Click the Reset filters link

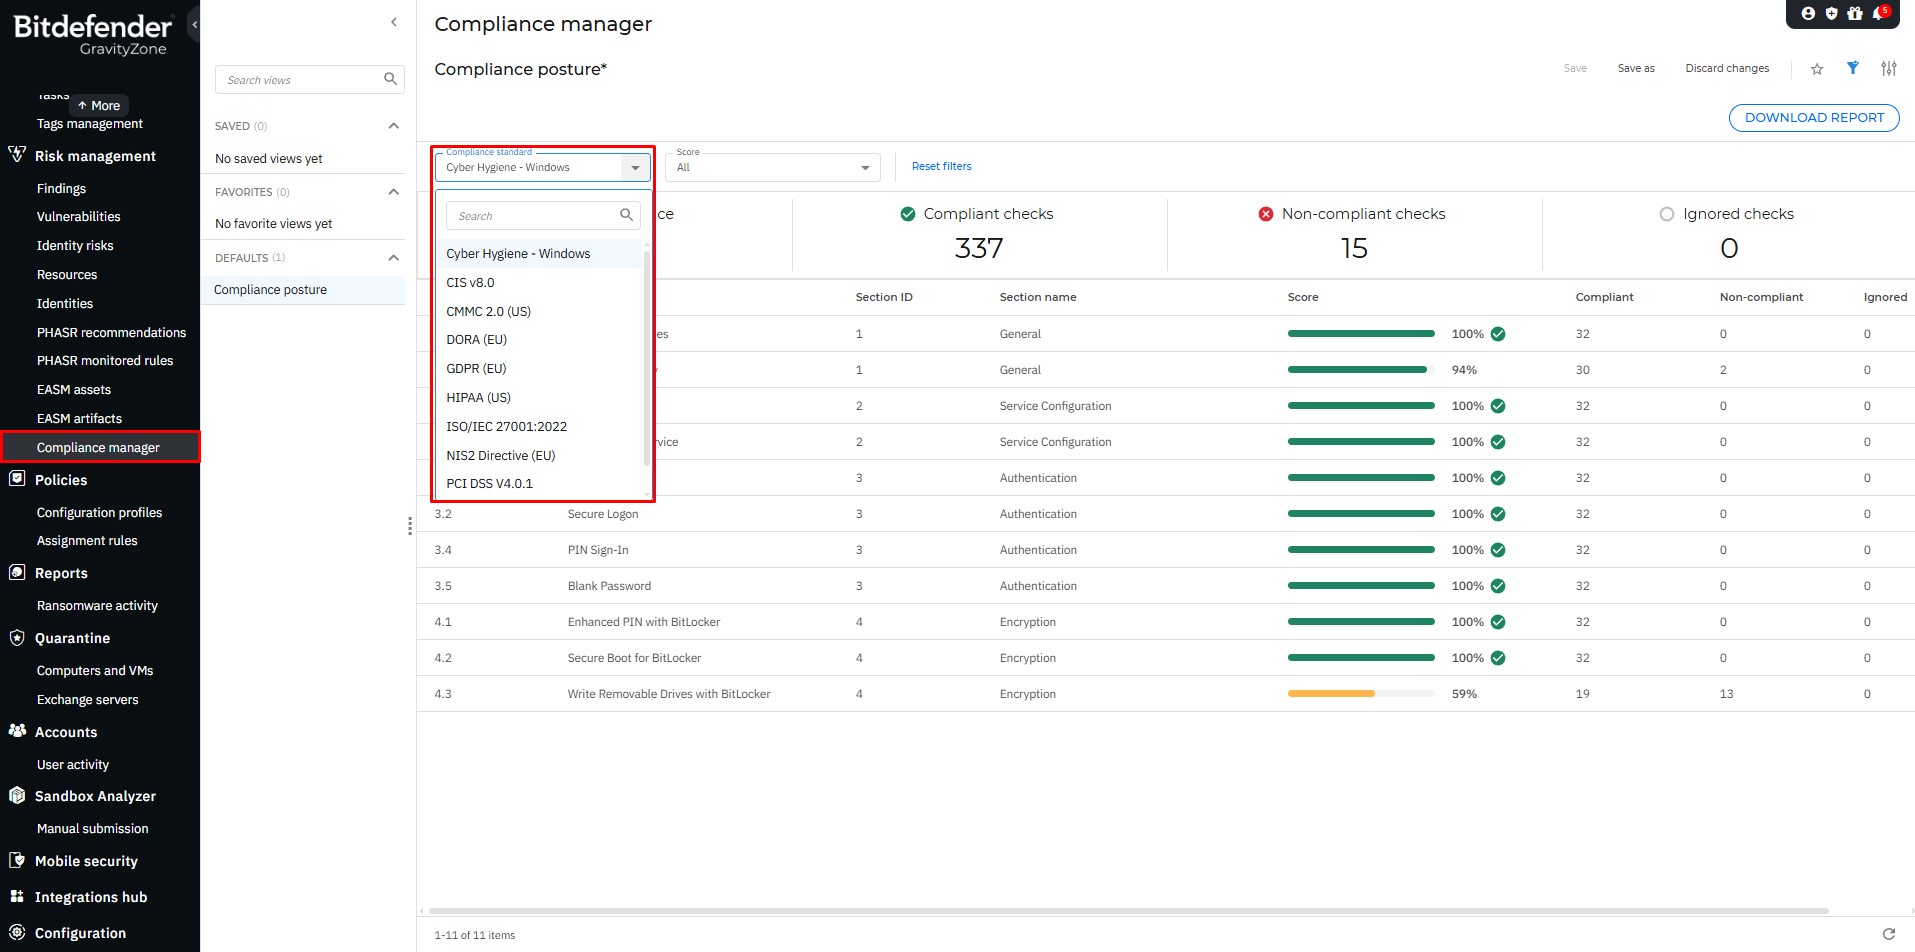(941, 167)
